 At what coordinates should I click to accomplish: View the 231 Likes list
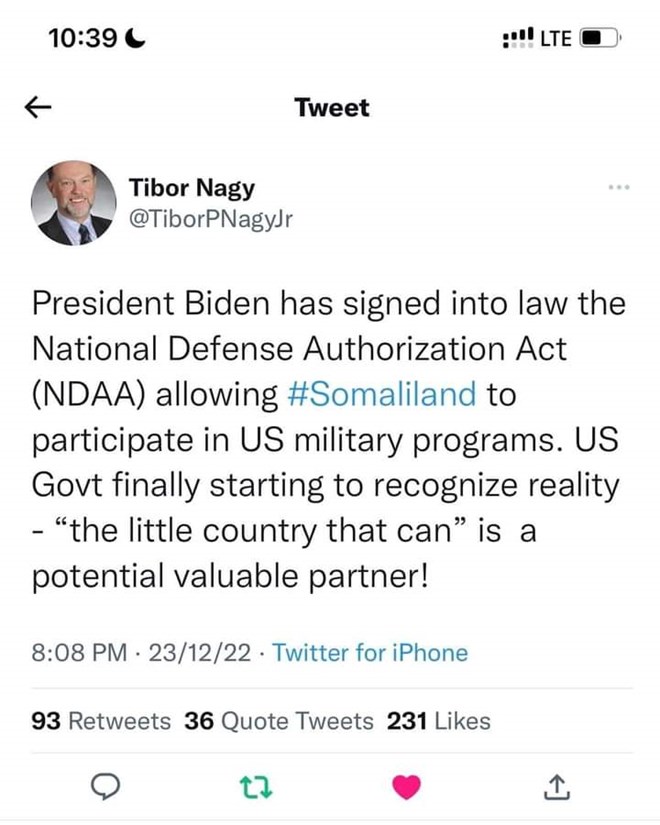click(x=438, y=720)
